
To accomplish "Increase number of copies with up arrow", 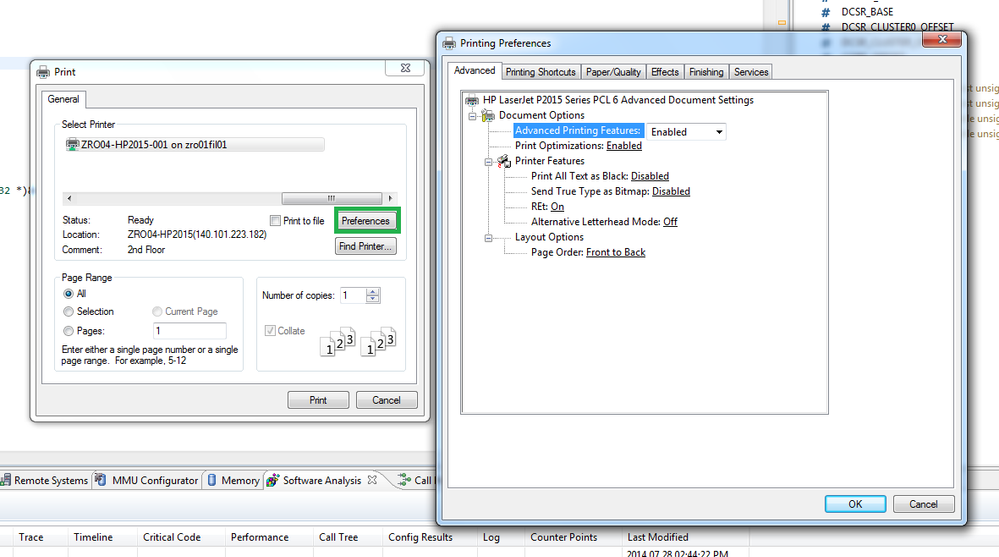I will coord(373,291).
